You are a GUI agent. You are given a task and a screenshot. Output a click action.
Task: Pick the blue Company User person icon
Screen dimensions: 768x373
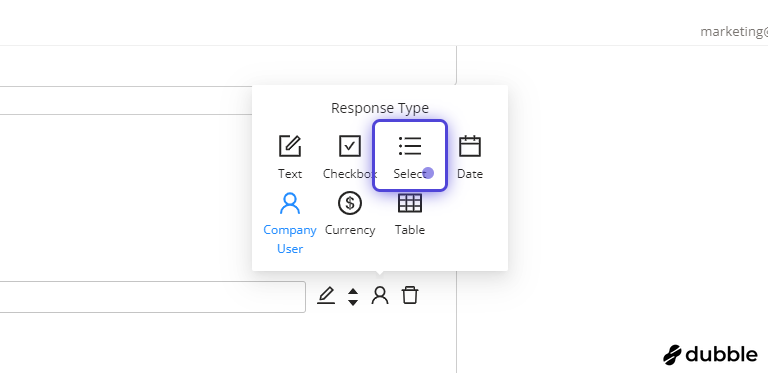[290, 203]
